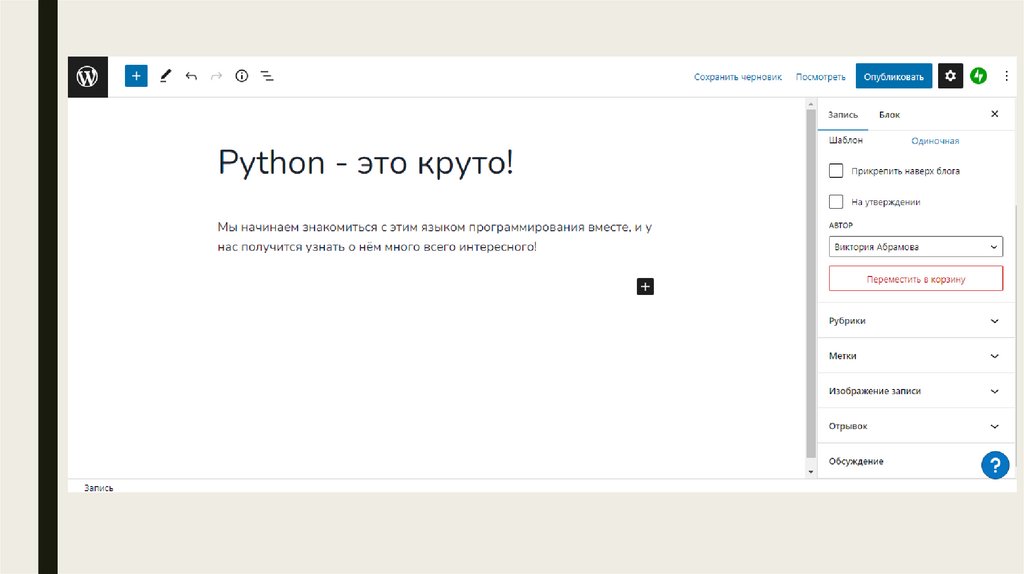Screen dimensions: 1024x574
Task: Open the document info details icon
Action: tap(241, 76)
